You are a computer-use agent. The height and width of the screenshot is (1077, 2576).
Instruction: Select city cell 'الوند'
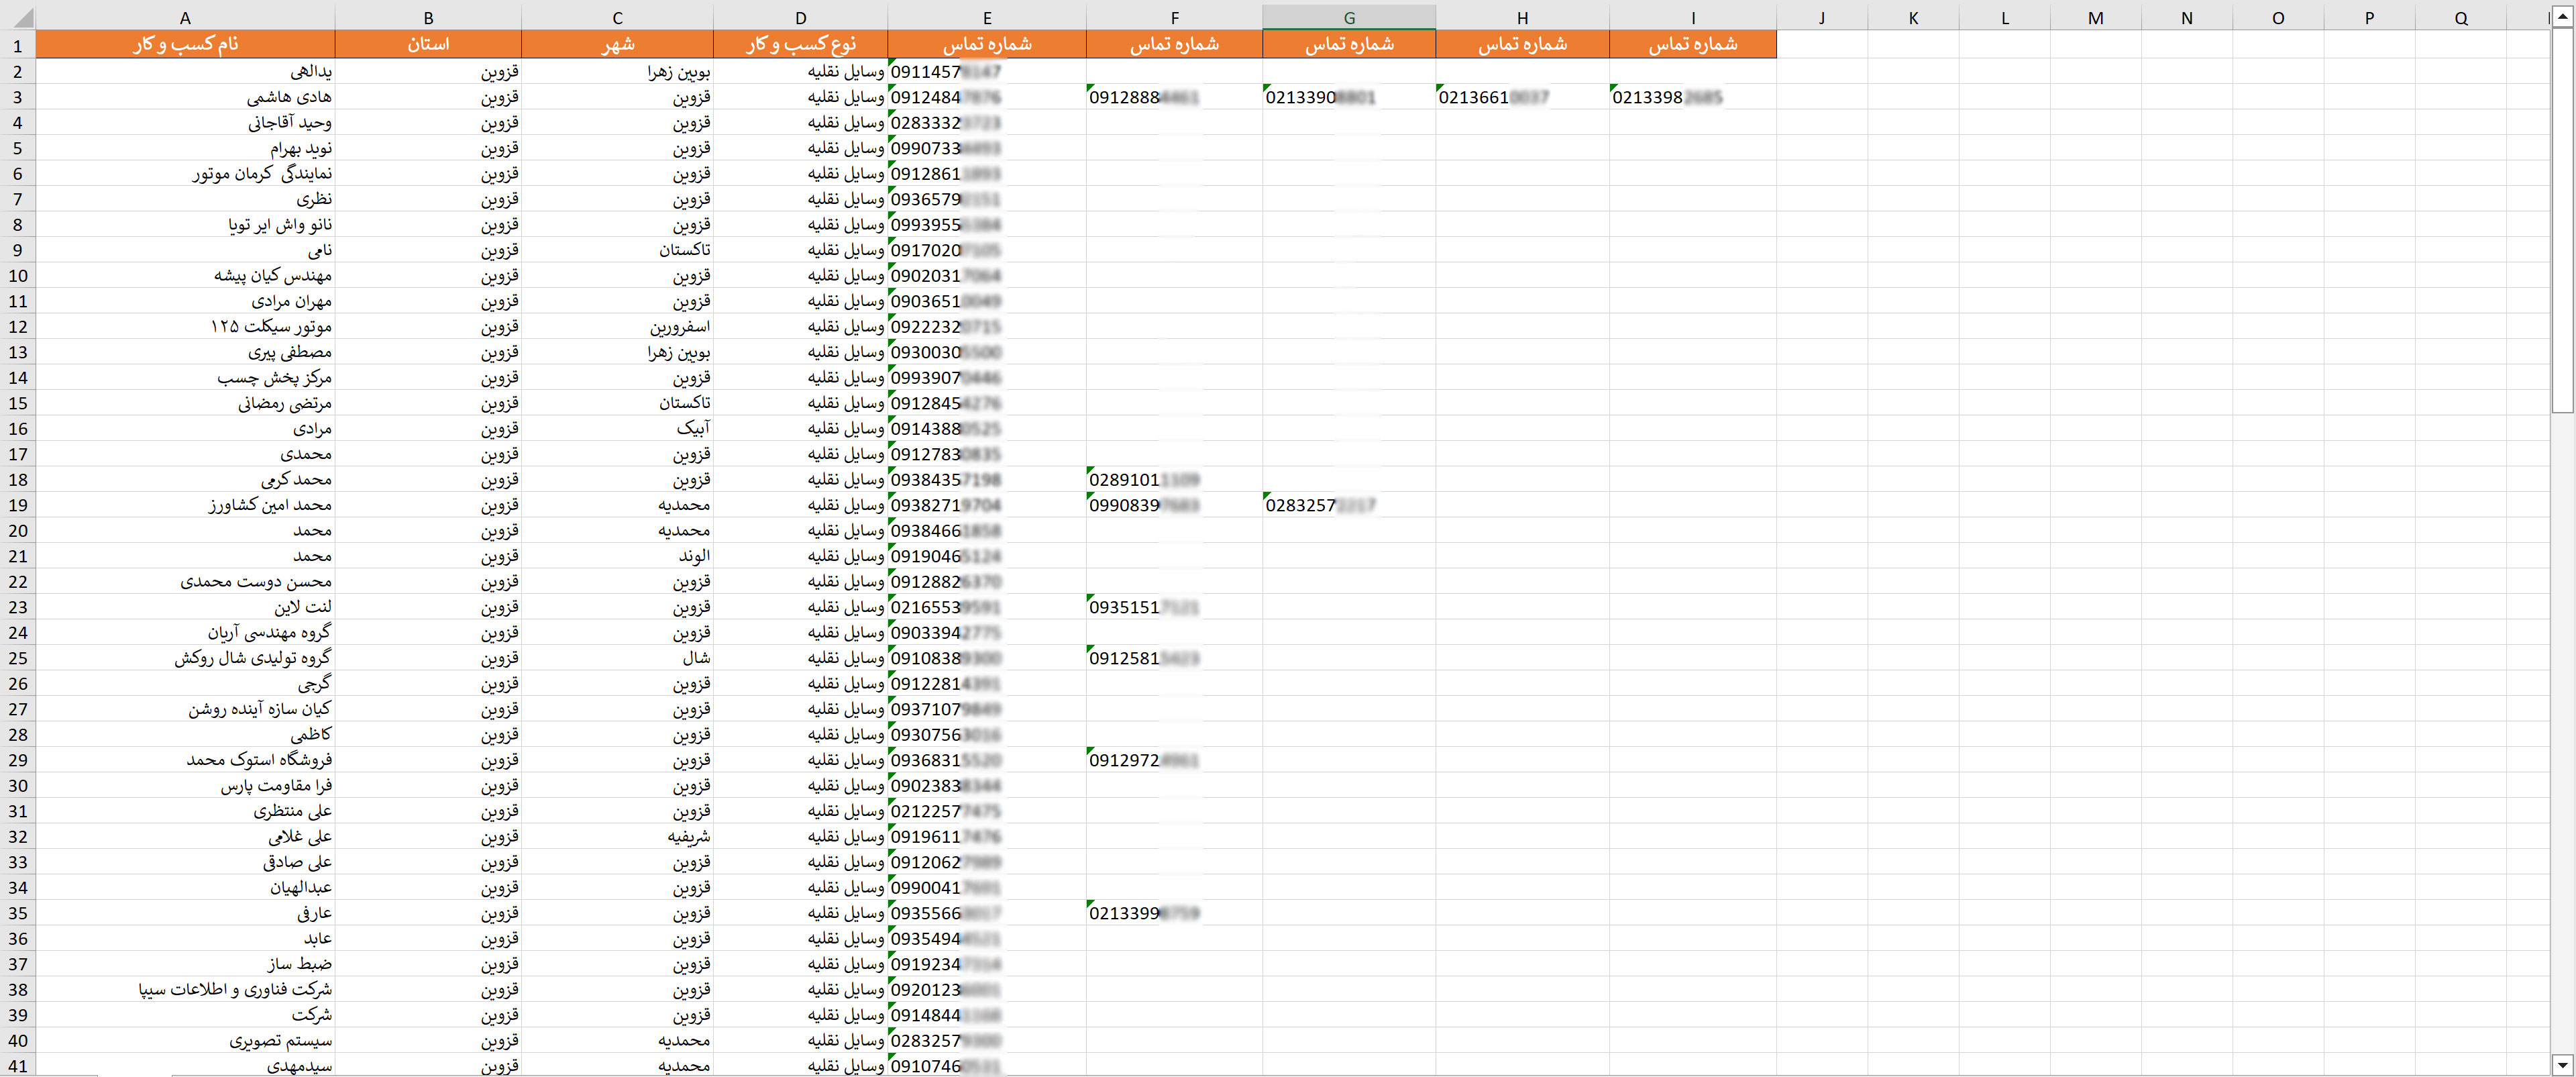(x=617, y=556)
